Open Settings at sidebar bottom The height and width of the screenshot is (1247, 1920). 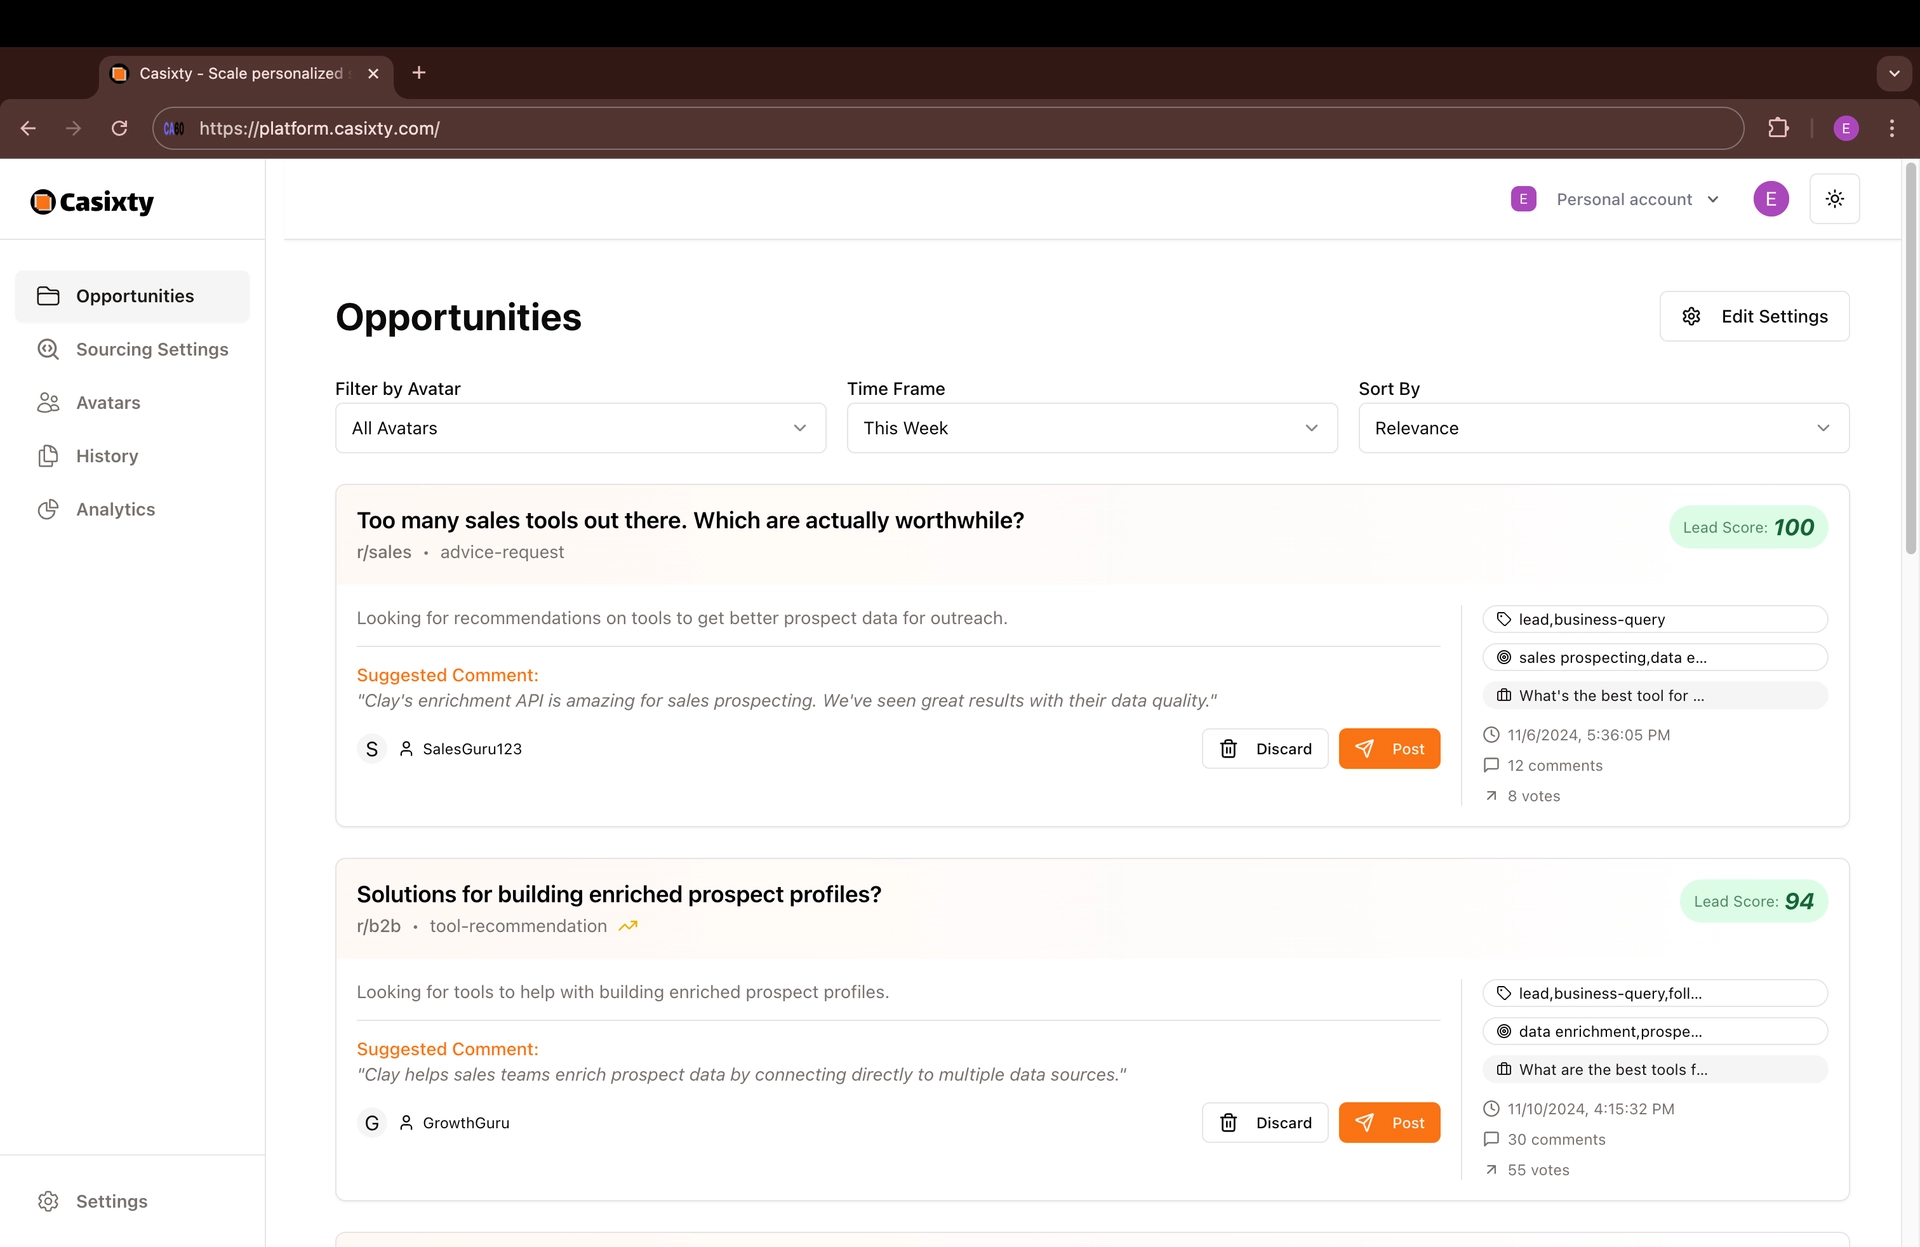pos(132,1201)
